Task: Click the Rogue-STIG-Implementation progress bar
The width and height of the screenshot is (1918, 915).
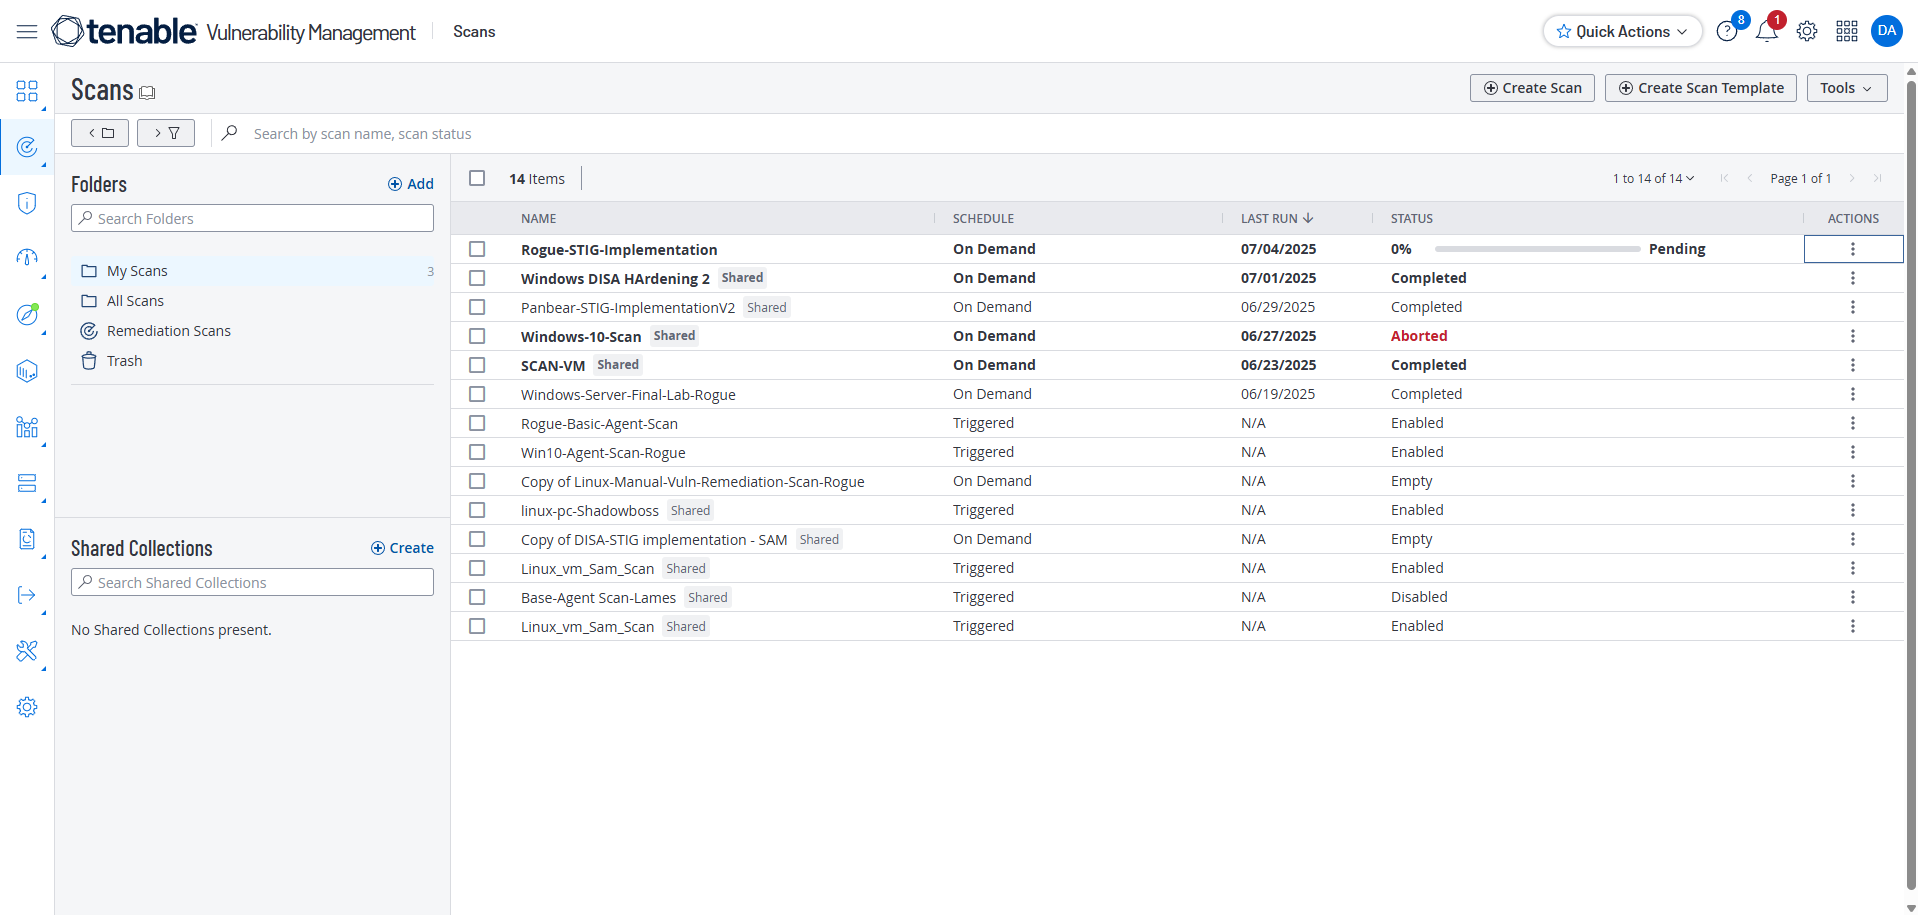Action: [x=1537, y=249]
